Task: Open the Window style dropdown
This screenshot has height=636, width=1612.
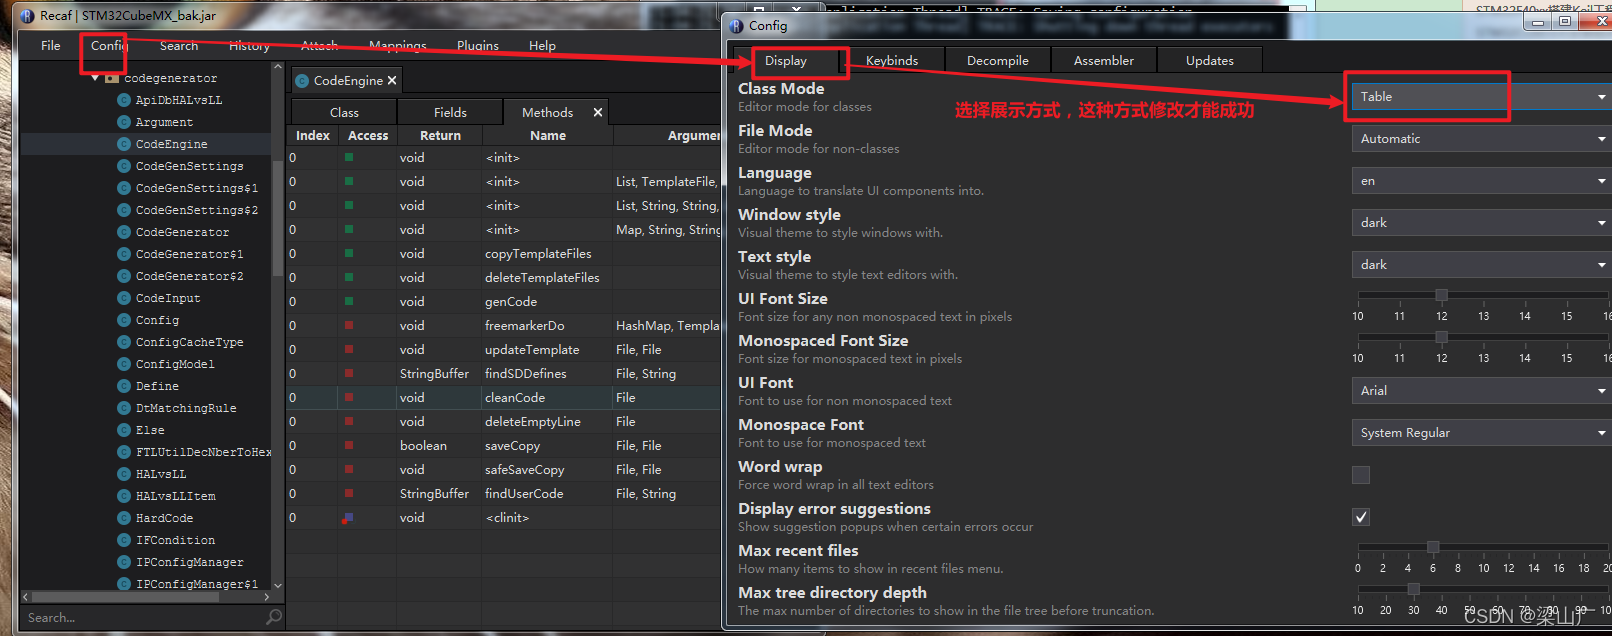Action: [1481, 223]
